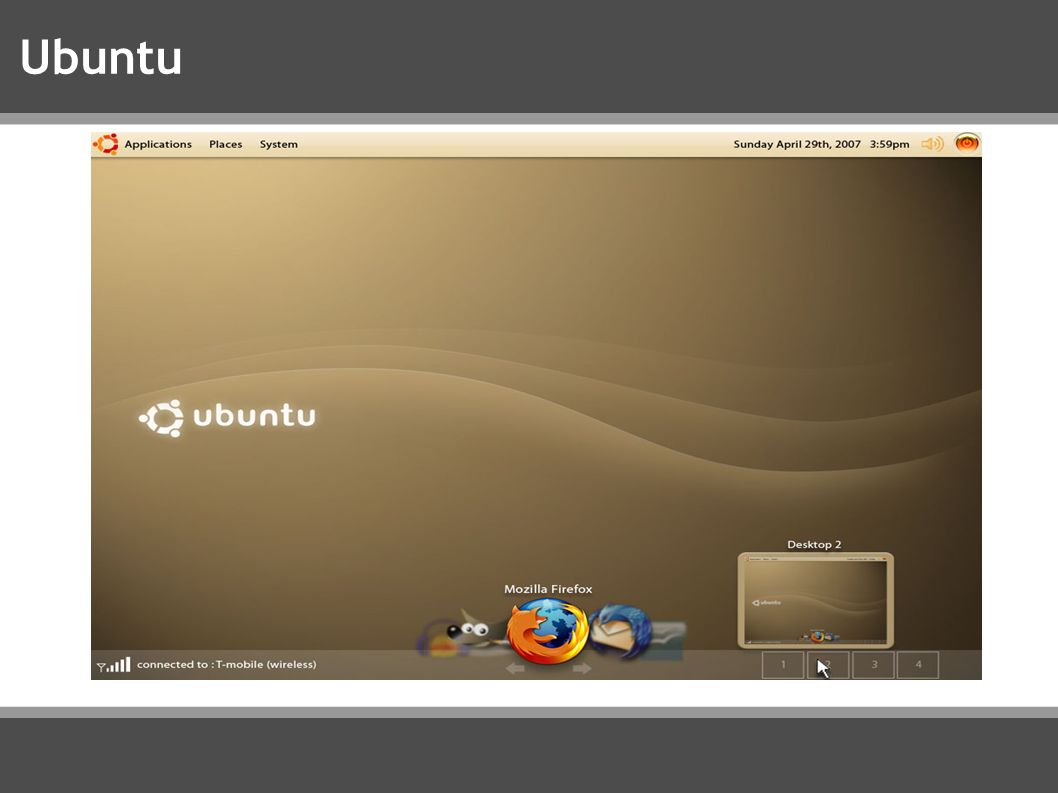This screenshot has width=1058, height=793.
Task: Launch Mozilla Firefox from the dock
Action: [x=548, y=632]
